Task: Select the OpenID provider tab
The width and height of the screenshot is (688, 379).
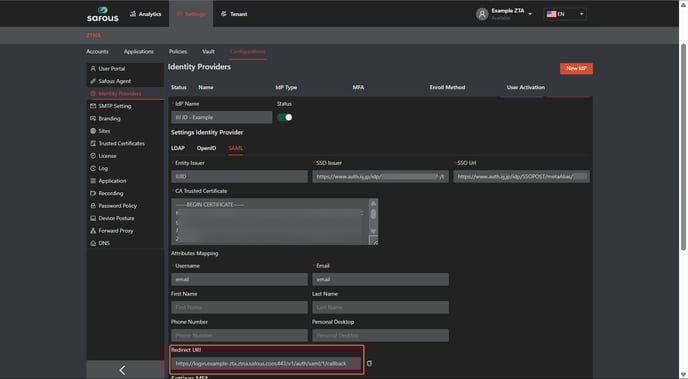Action: click(206, 148)
